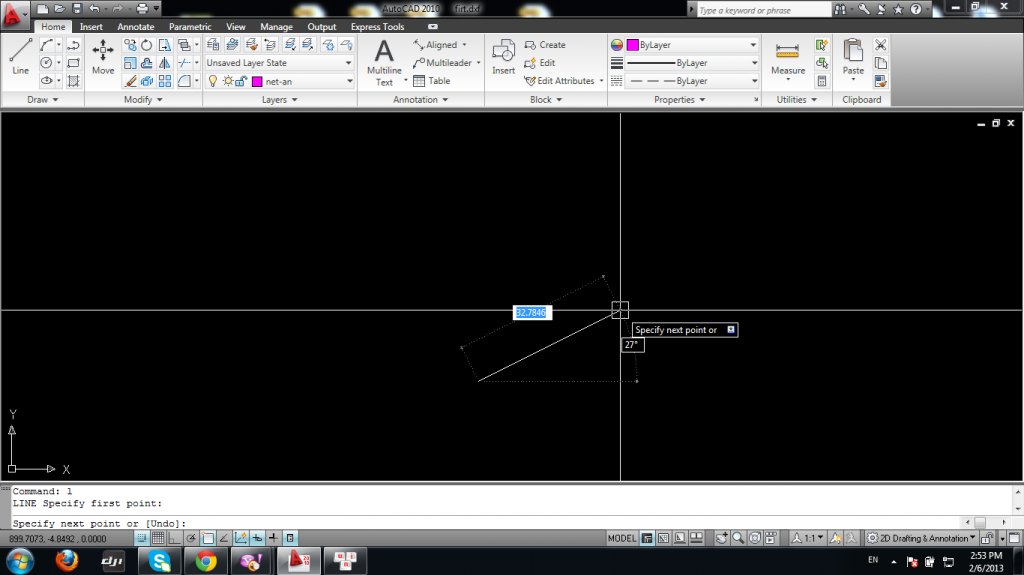
Task: Select the Fillet tool icon
Action: pyautogui.click(x=184, y=81)
